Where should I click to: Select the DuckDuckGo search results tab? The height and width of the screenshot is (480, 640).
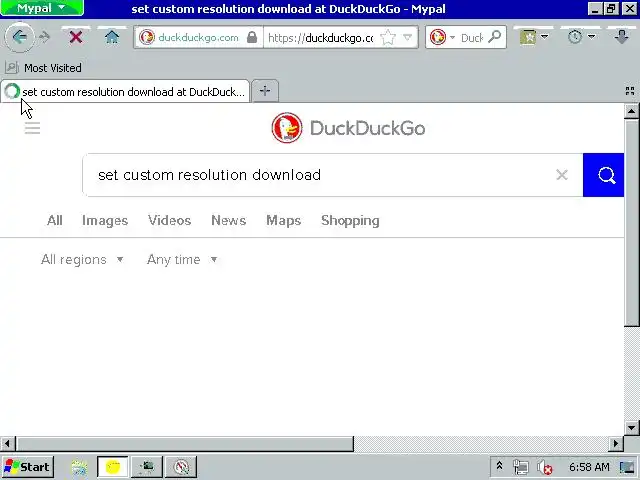[125, 91]
